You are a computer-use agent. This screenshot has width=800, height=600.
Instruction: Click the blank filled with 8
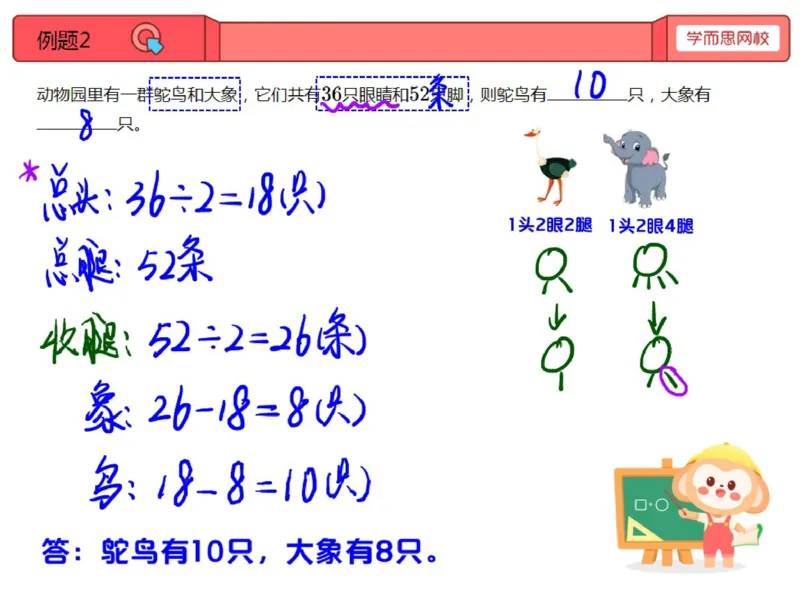tap(77, 124)
